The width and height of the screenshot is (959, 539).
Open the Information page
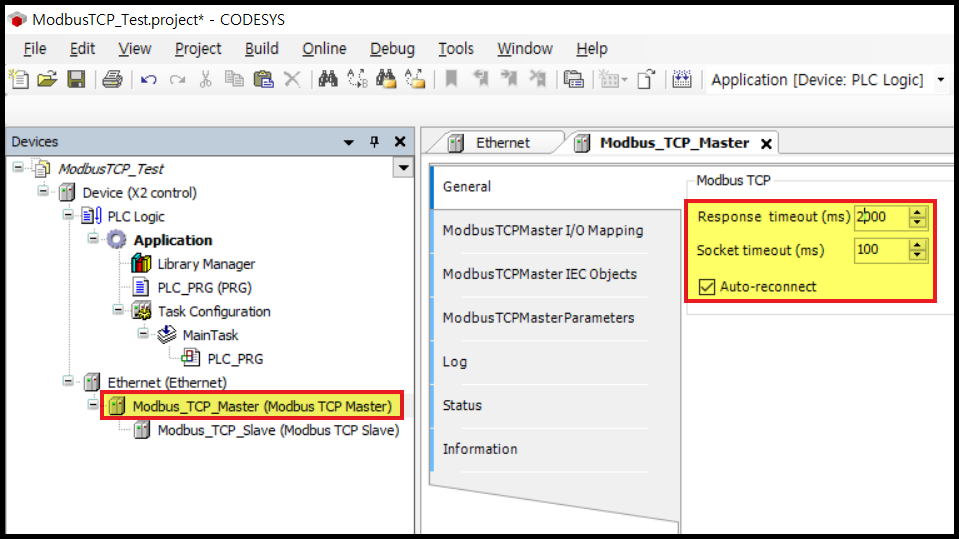click(555, 449)
